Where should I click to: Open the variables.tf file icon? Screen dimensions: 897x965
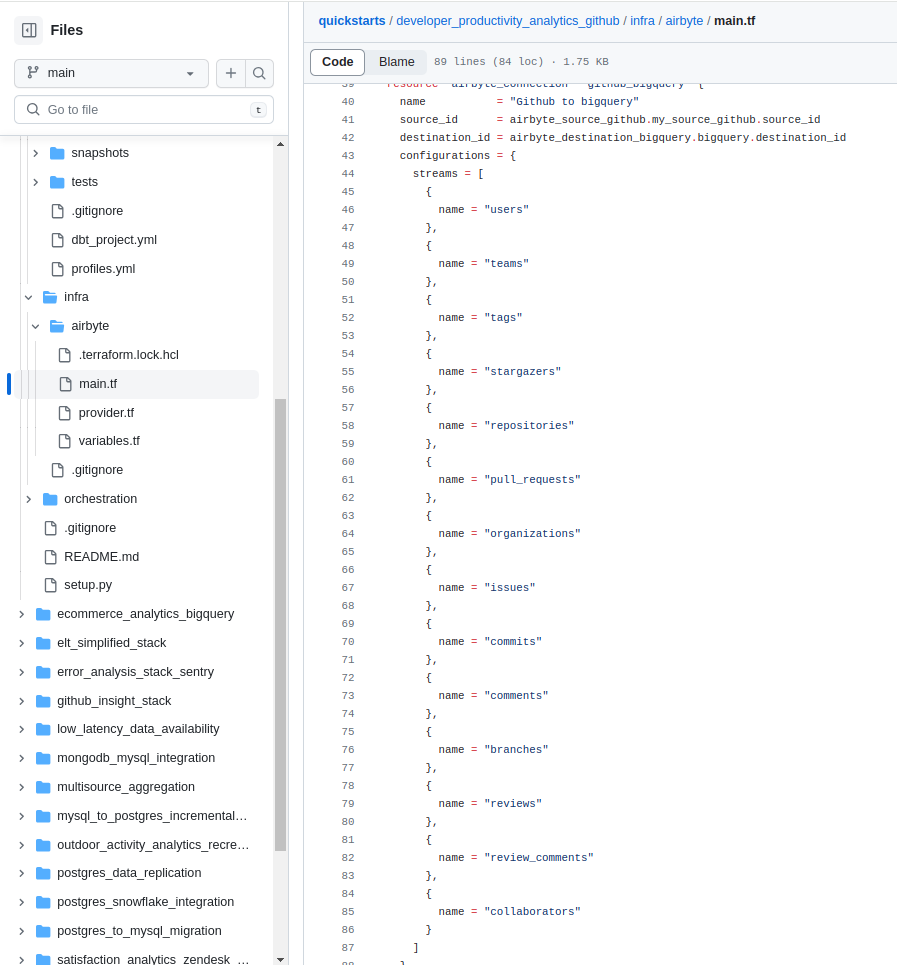coord(67,440)
